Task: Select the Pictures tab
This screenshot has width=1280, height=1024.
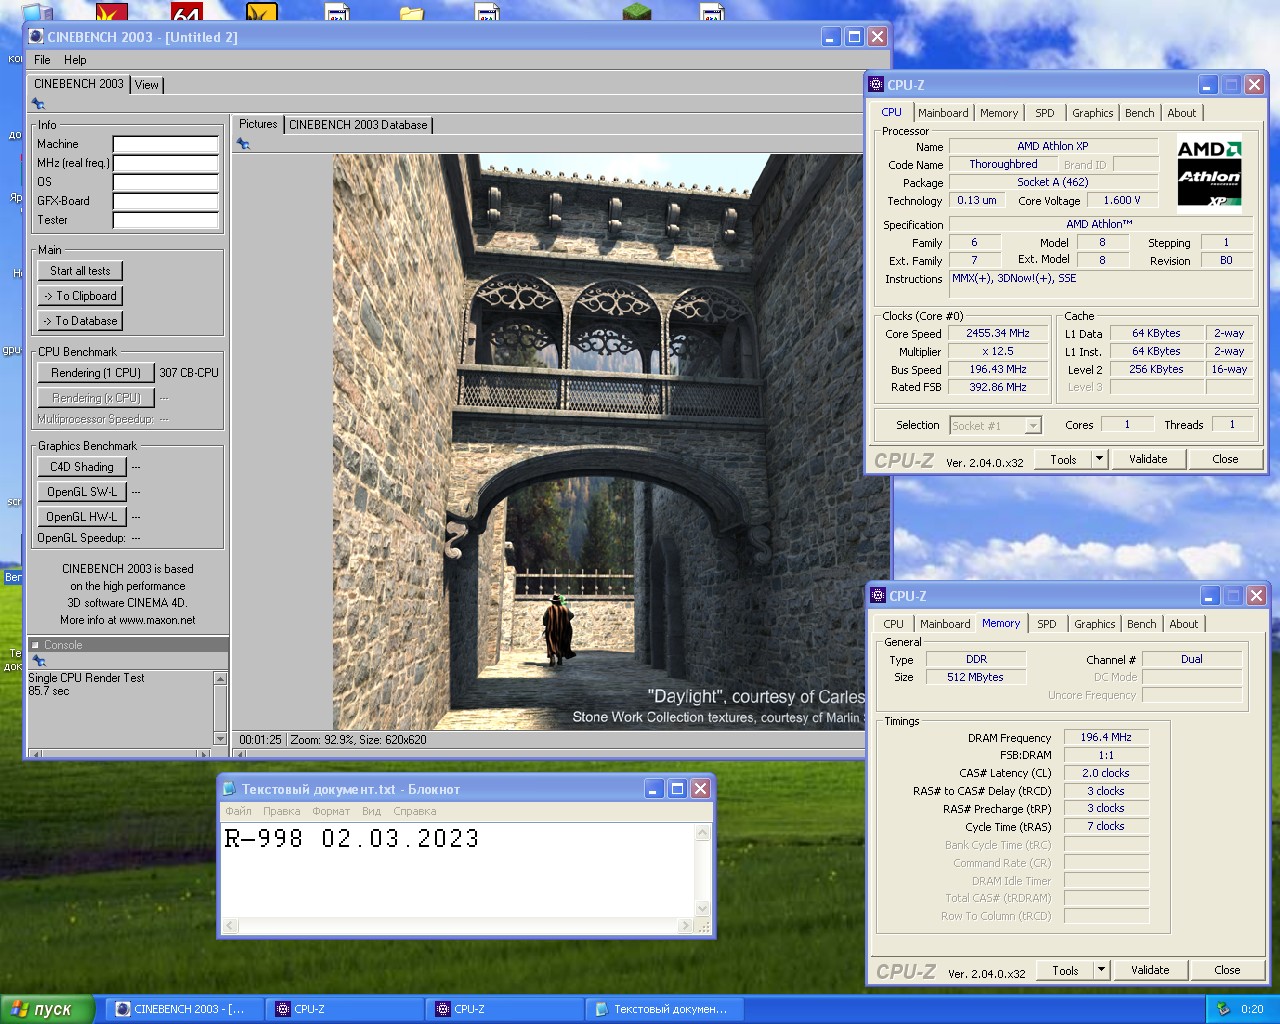Action: pos(258,124)
